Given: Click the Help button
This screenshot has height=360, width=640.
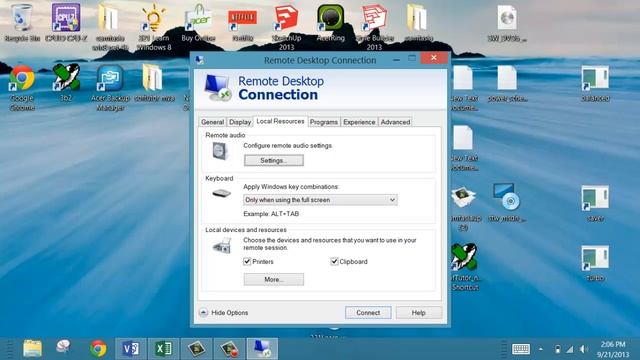Looking at the screenshot, I should [x=418, y=312].
